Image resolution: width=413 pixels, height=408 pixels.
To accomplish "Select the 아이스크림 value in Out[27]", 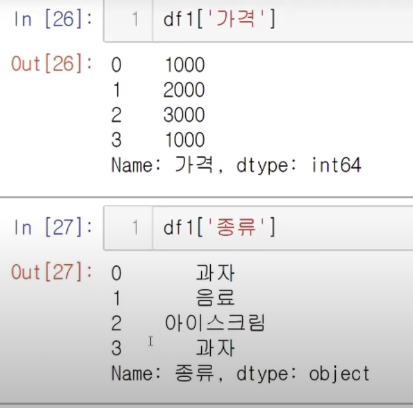I will (215, 323).
